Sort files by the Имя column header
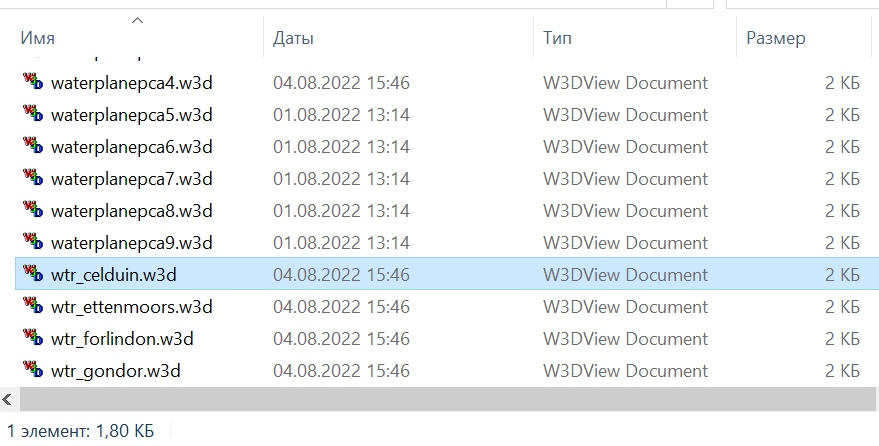 (139, 38)
